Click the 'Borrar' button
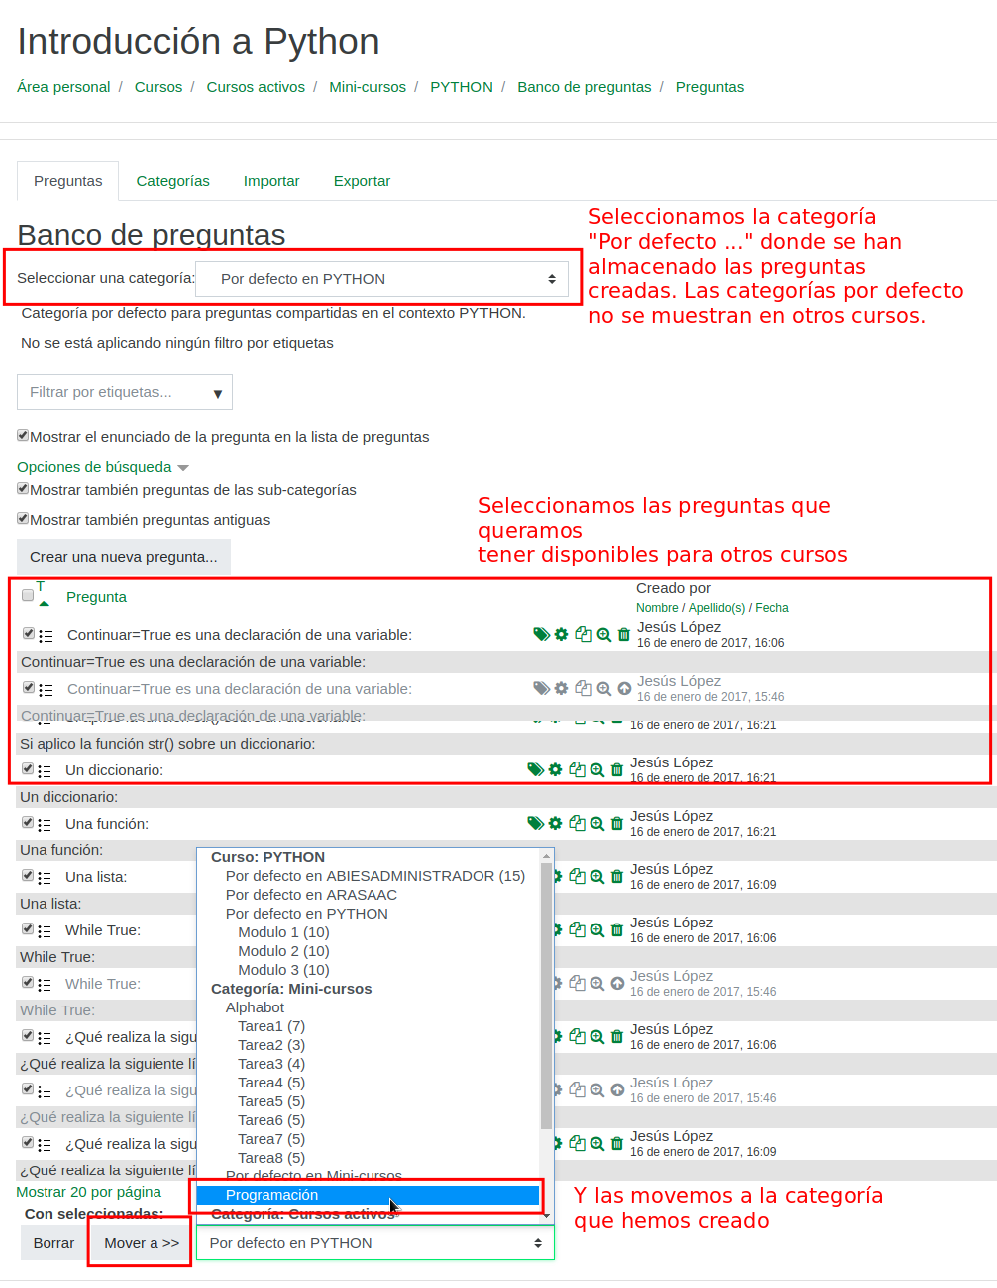997x1288 pixels. (x=54, y=1243)
